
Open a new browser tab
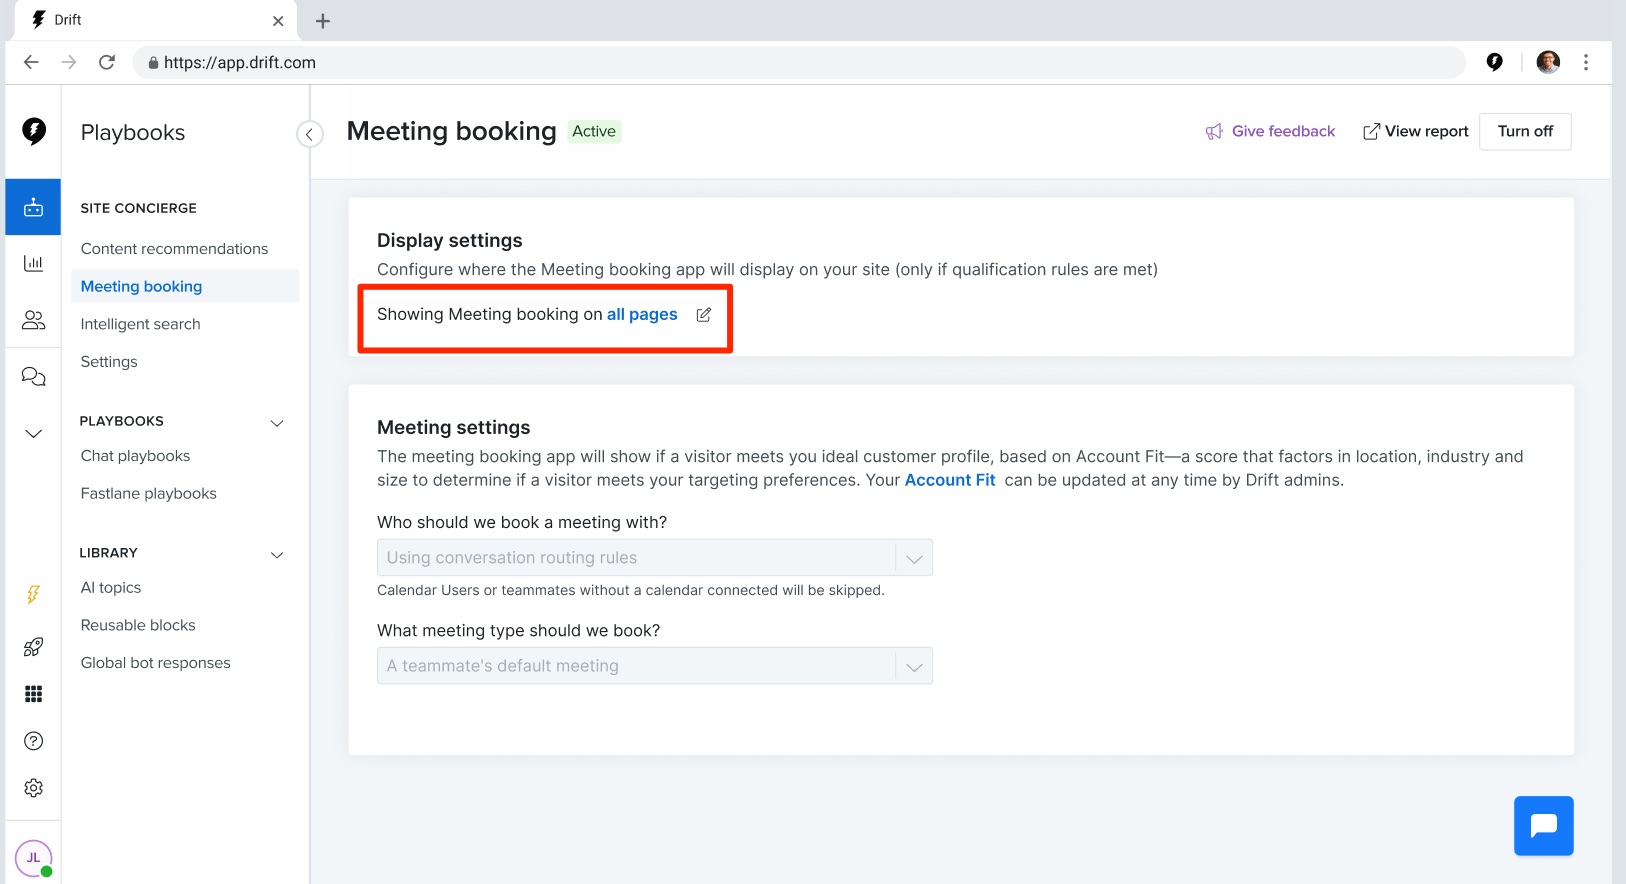click(322, 21)
